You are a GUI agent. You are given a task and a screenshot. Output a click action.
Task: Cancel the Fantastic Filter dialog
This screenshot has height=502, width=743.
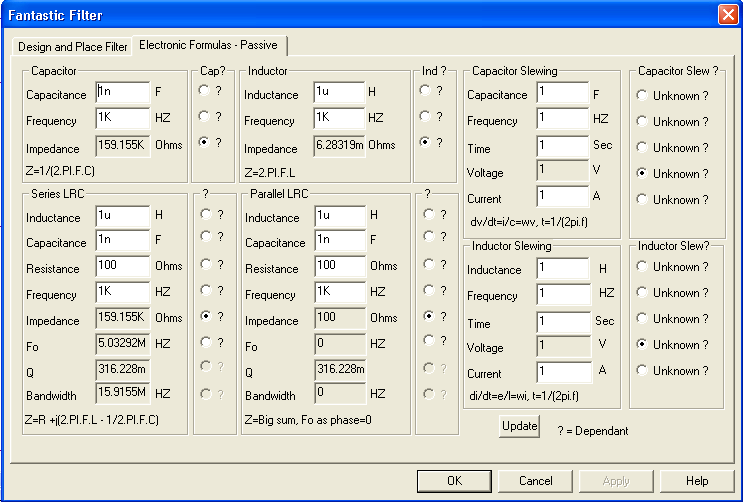click(535, 481)
